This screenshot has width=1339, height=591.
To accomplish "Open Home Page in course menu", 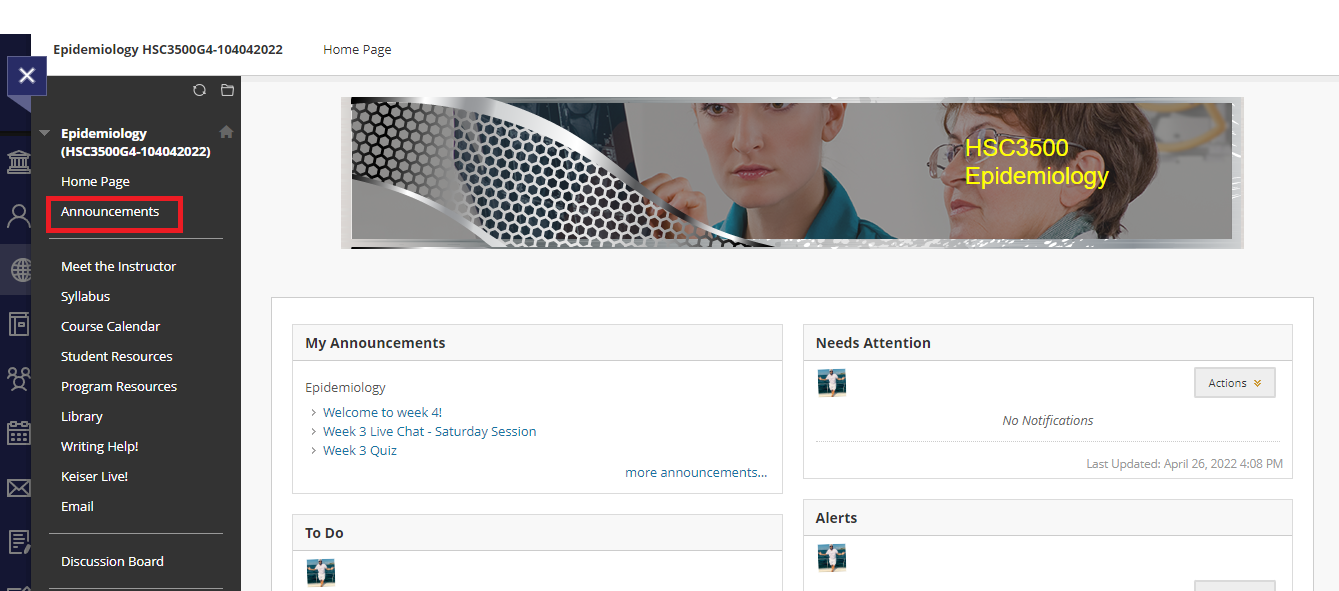I will point(95,181).
